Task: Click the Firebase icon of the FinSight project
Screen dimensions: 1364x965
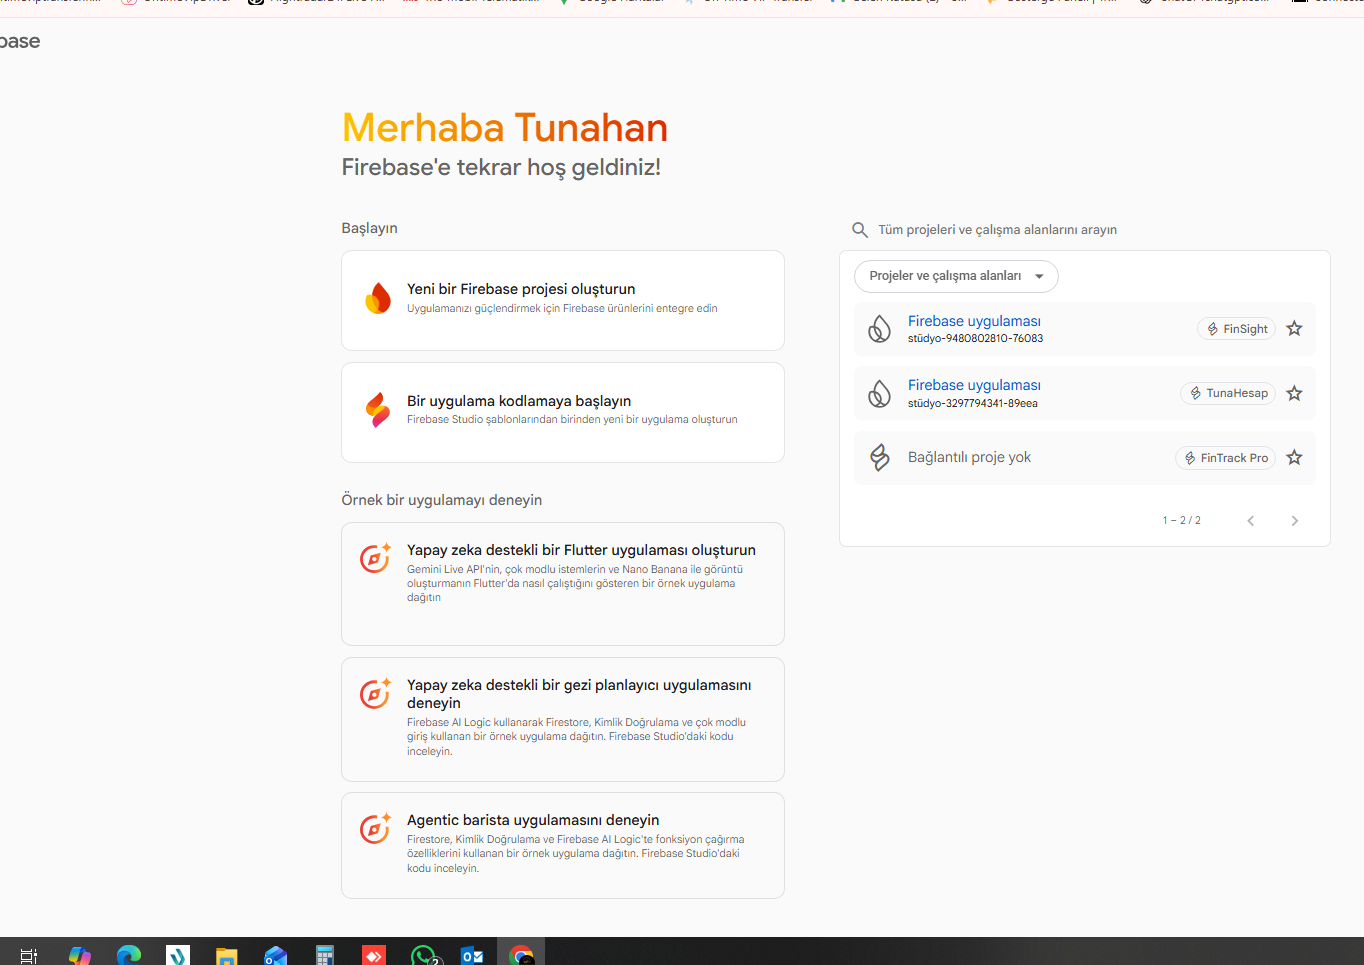Action: [879, 329]
